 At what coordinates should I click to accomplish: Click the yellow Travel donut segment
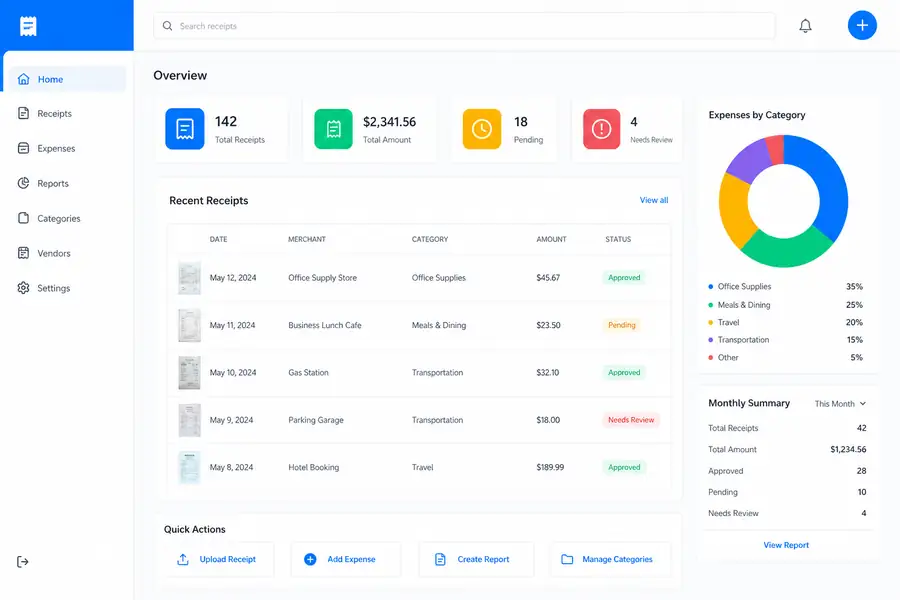(x=735, y=210)
